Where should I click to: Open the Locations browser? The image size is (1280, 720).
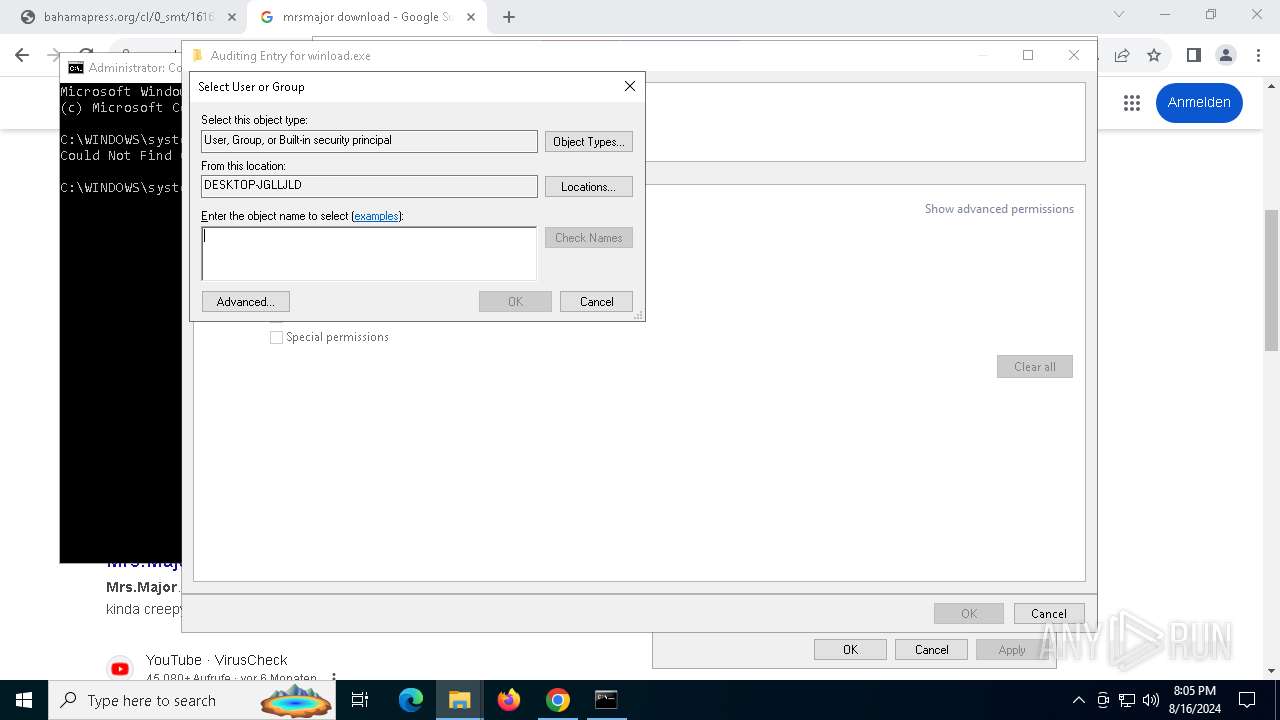pyautogui.click(x=589, y=187)
